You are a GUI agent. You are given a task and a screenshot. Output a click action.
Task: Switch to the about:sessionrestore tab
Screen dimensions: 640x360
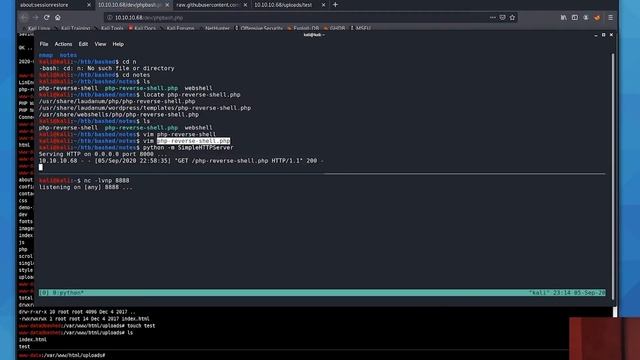click(x=55, y=5)
